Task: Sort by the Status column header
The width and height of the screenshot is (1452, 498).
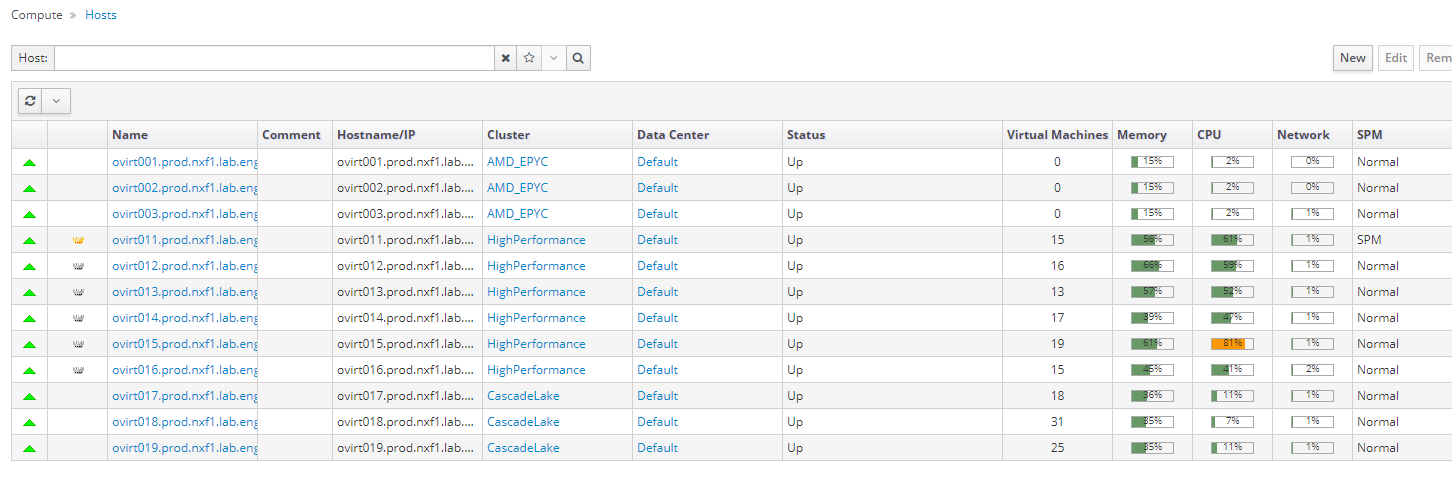Action: [x=806, y=135]
